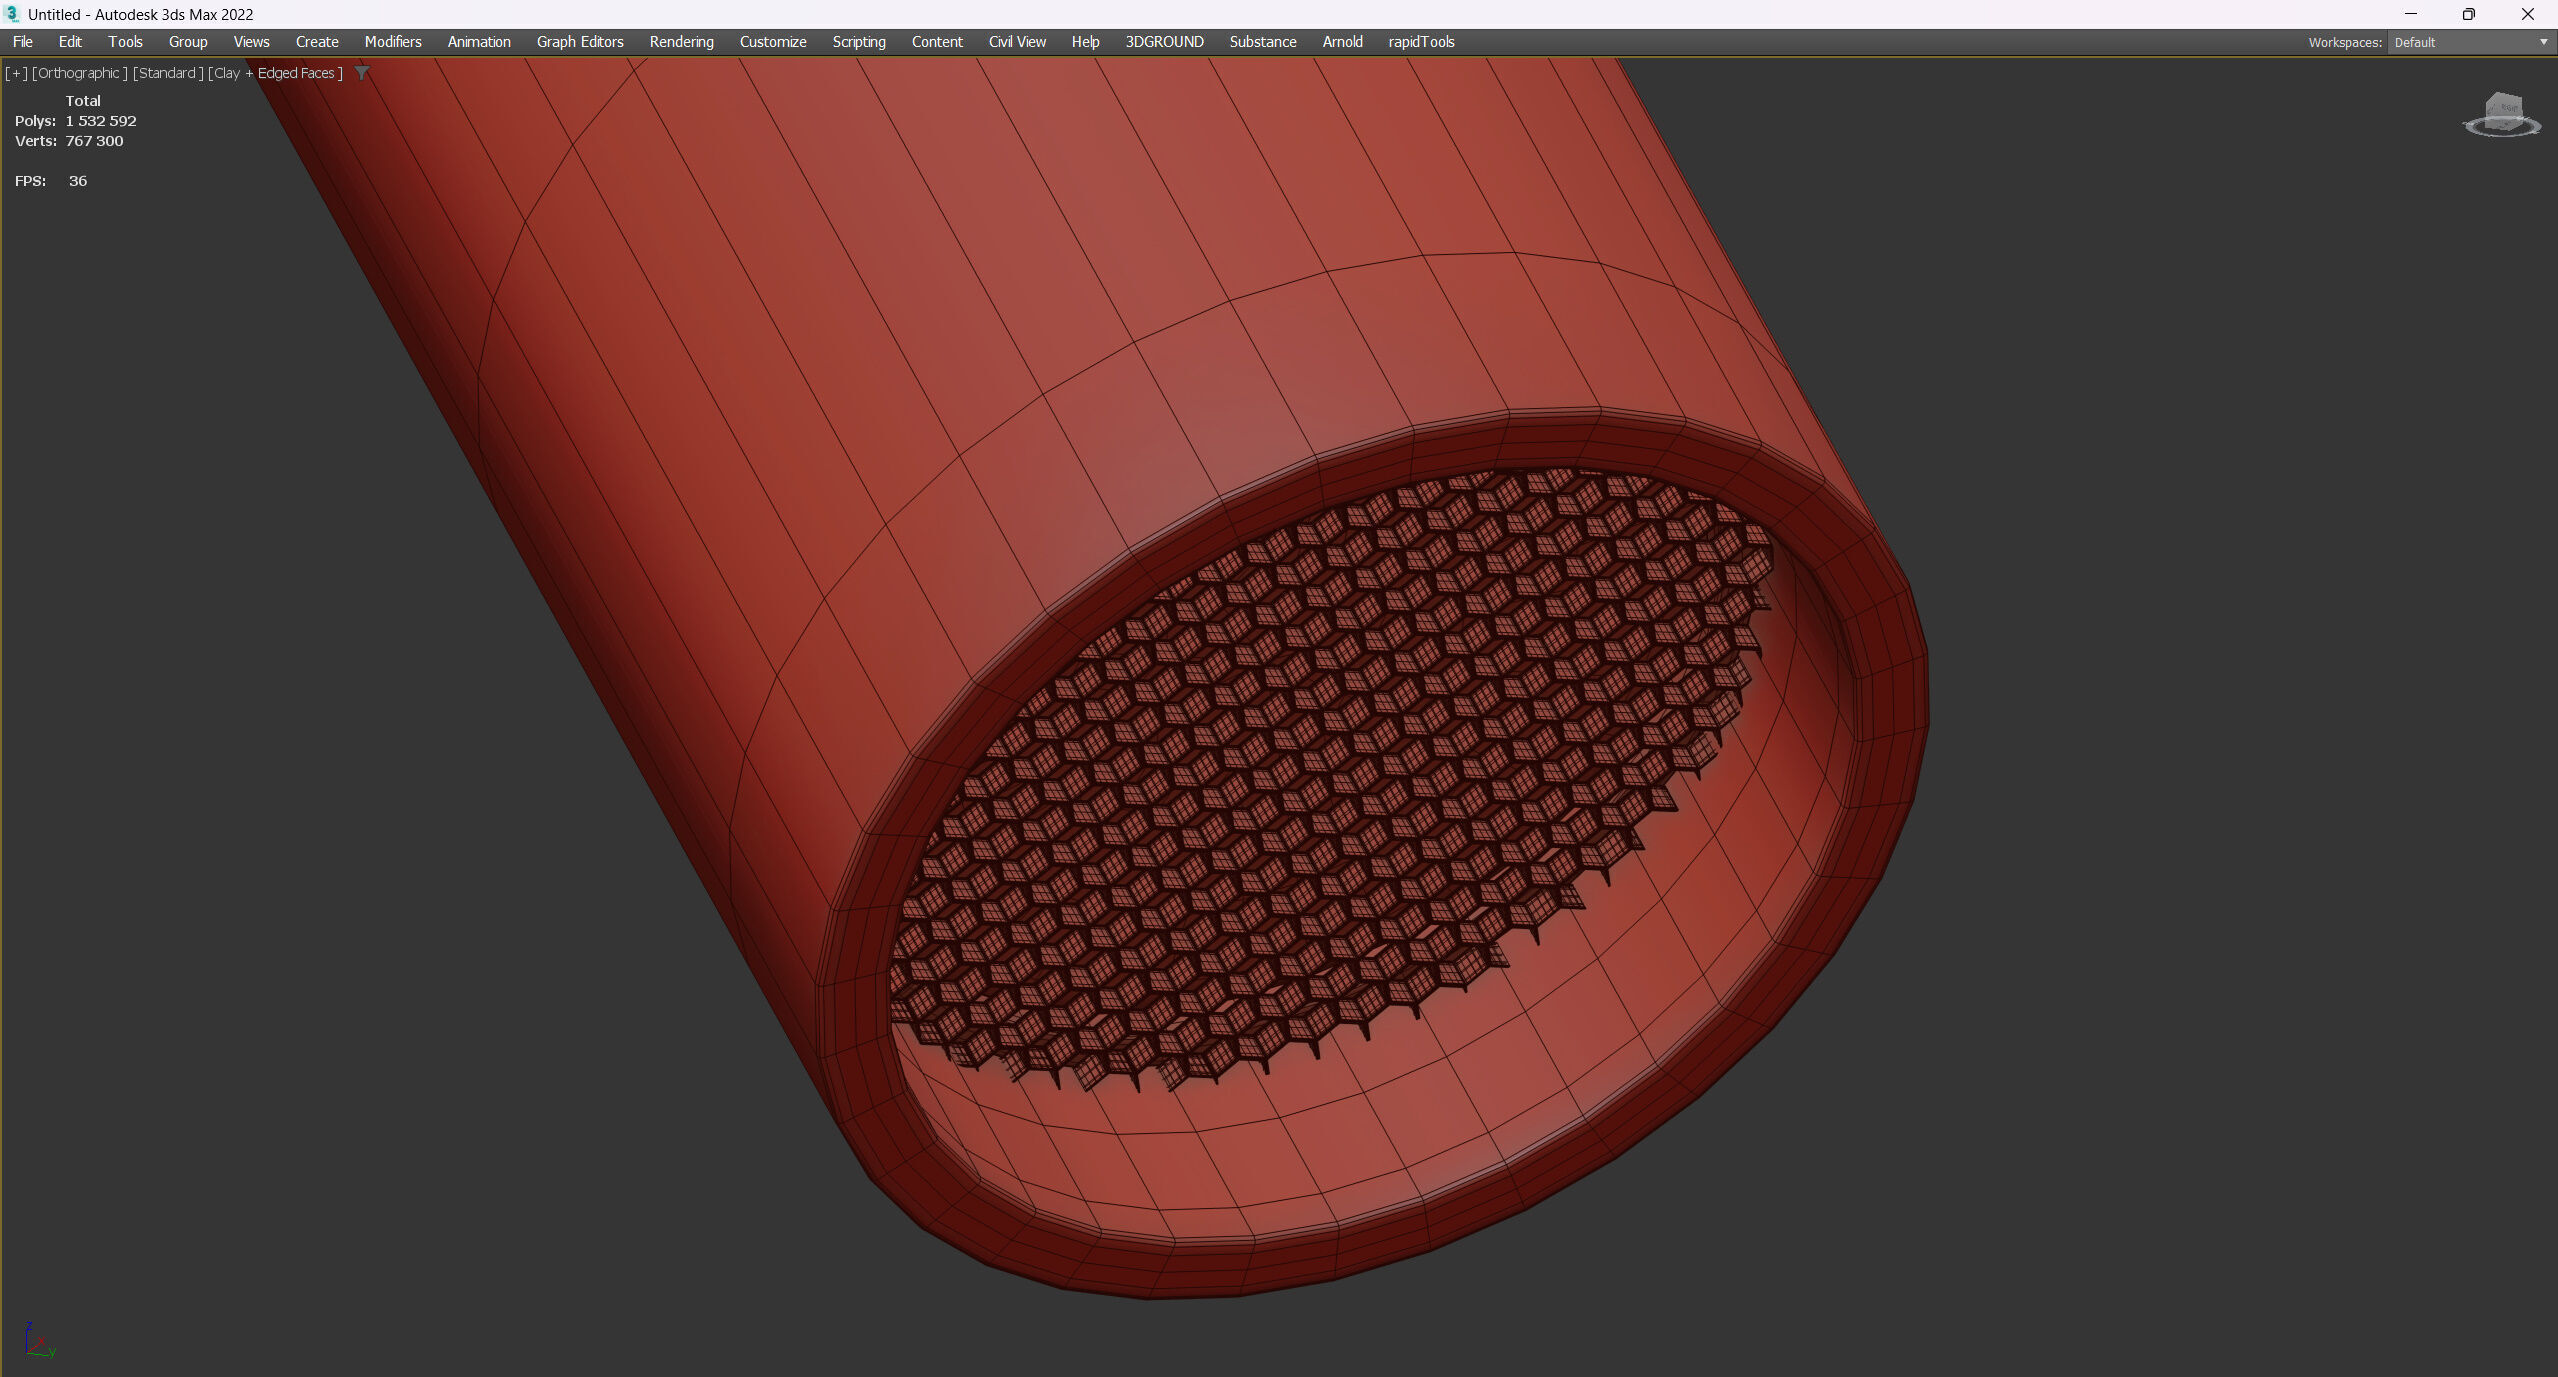Click the Clay + Edged Faces label
The image size is (2558, 1377).
[275, 73]
